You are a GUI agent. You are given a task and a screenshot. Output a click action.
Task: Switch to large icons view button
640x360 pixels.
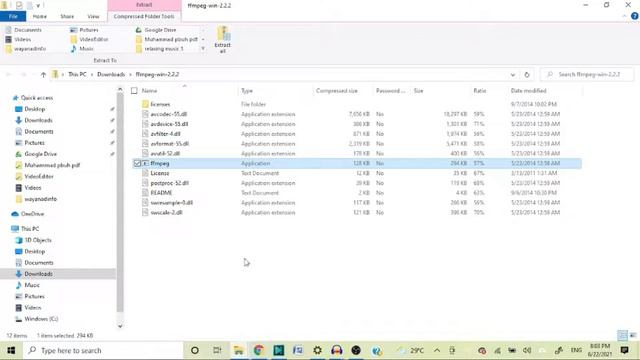click(633, 336)
